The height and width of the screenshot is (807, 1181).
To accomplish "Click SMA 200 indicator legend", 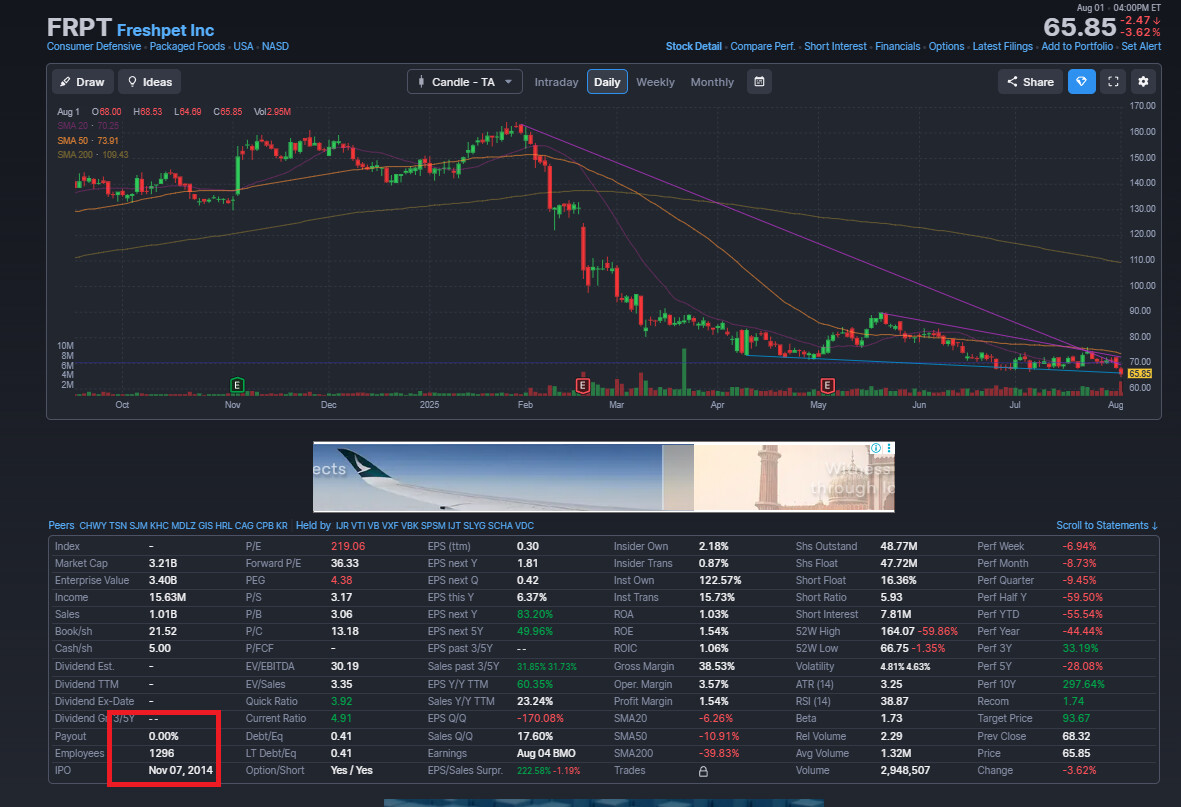I will click(x=93, y=155).
